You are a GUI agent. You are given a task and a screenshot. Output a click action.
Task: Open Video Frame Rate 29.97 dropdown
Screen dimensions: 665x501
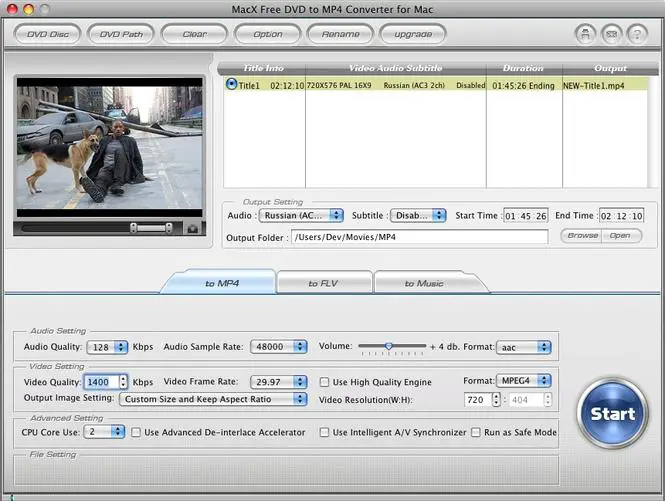(279, 382)
